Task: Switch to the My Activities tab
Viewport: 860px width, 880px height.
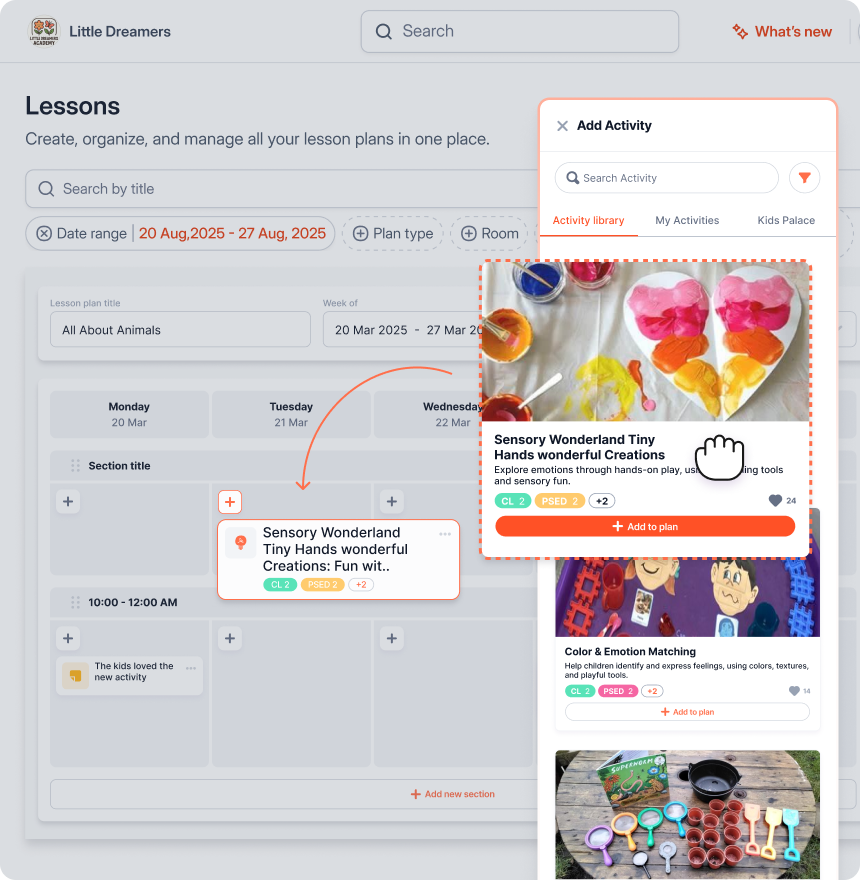Action: pos(687,221)
